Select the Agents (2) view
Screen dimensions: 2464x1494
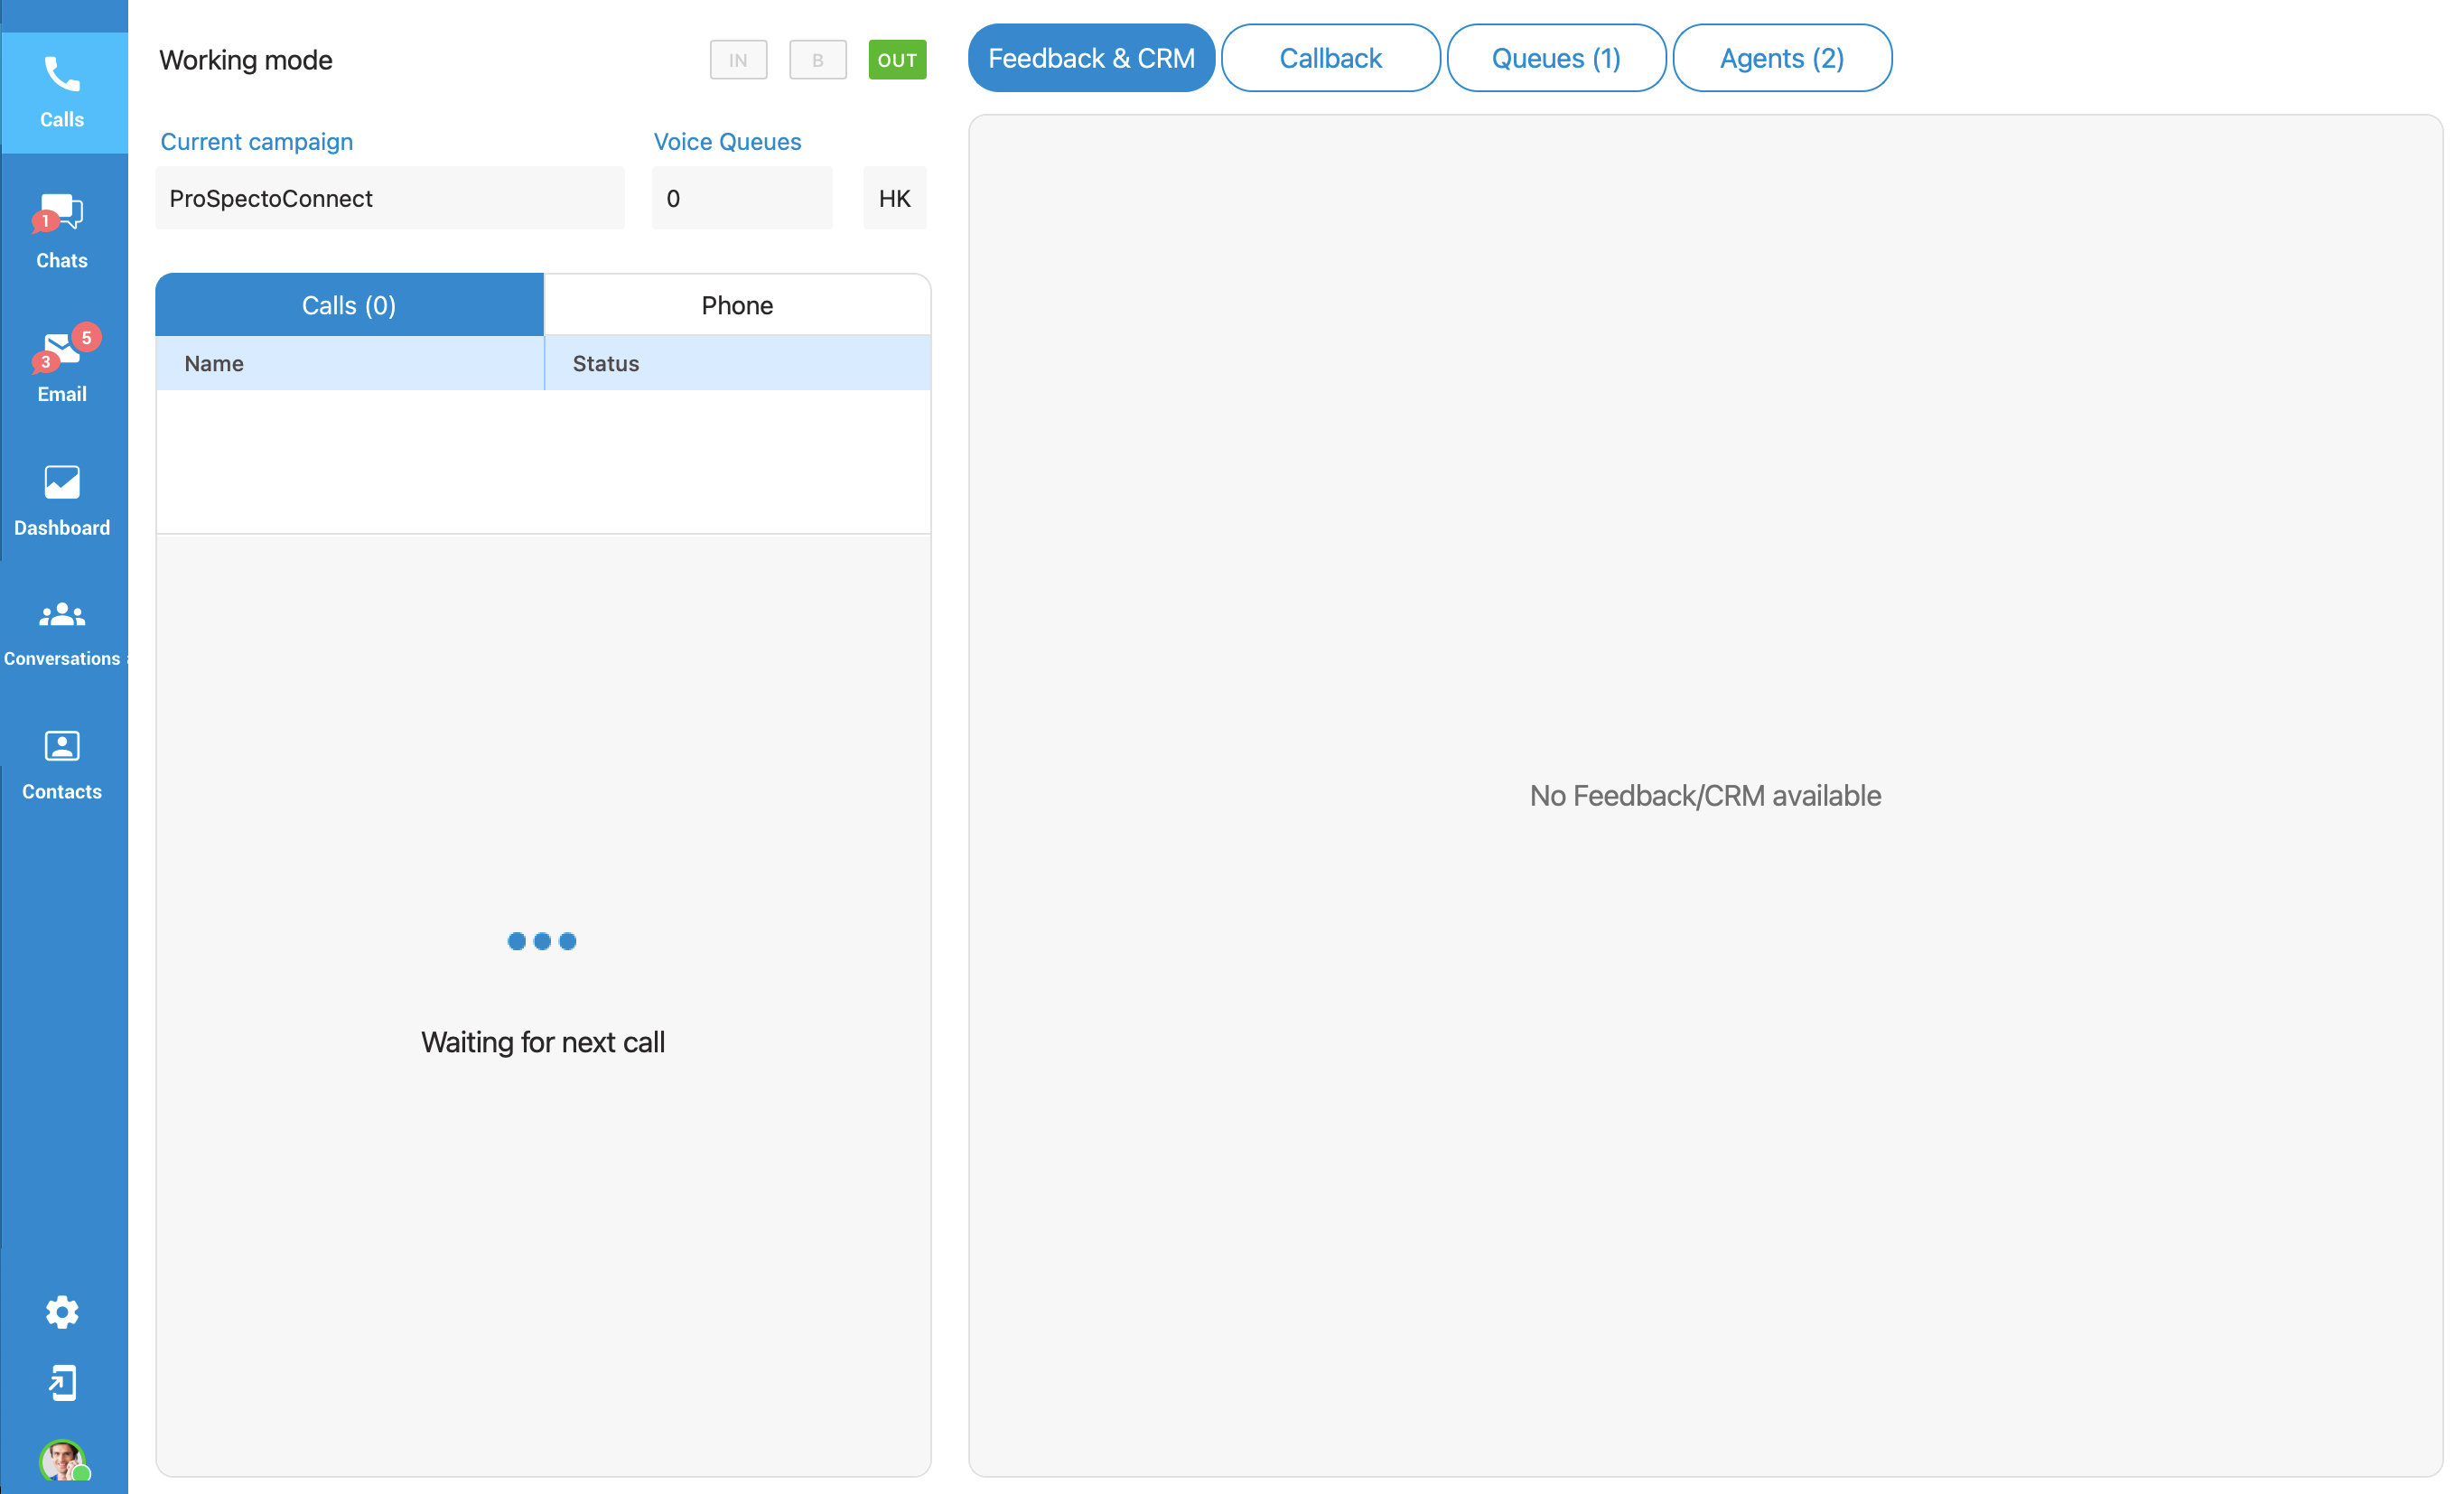[x=1779, y=58]
